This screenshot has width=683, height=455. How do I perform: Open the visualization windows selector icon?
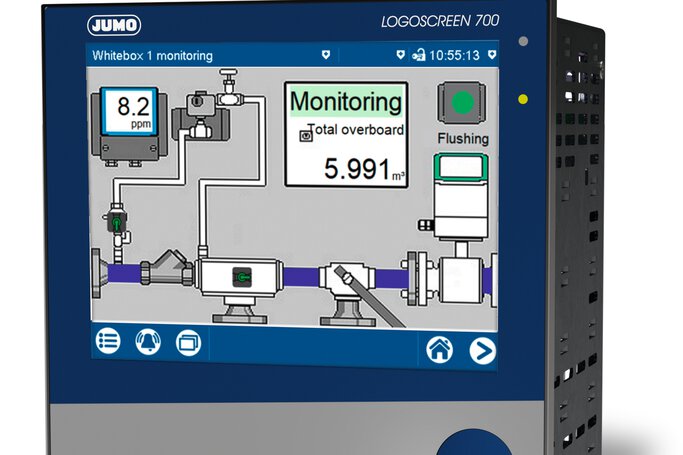(189, 343)
